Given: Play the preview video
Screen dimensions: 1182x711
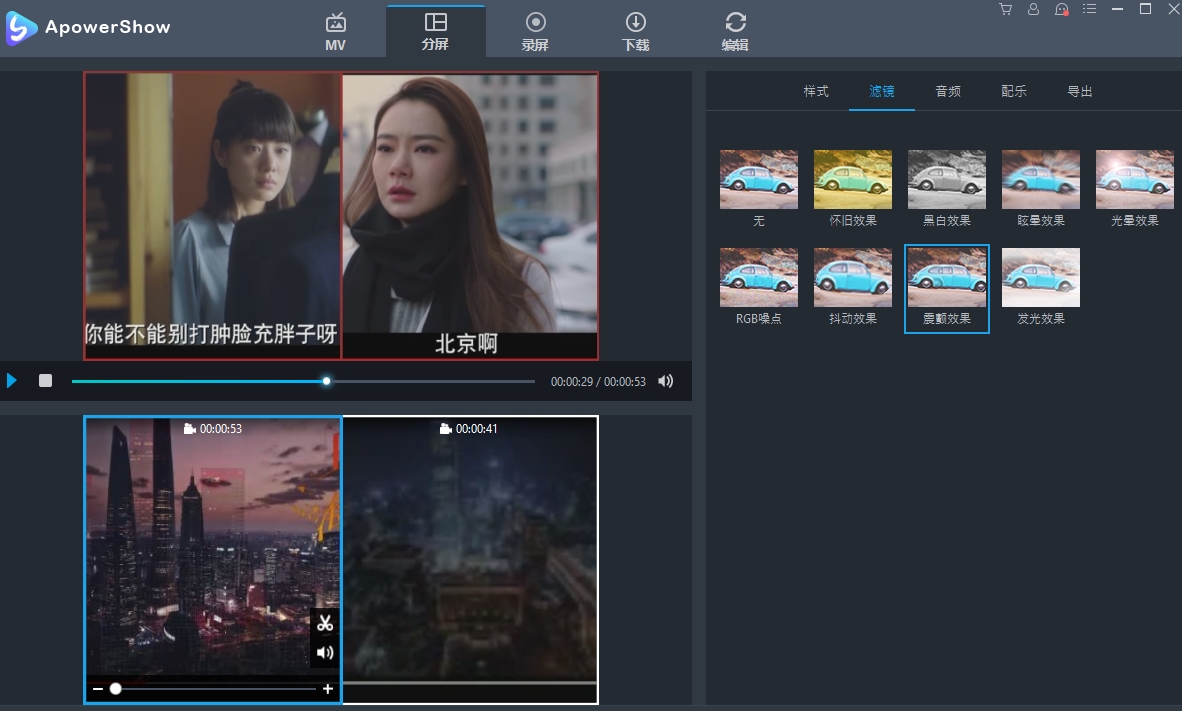Looking at the screenshot, I should pos(12,381).
